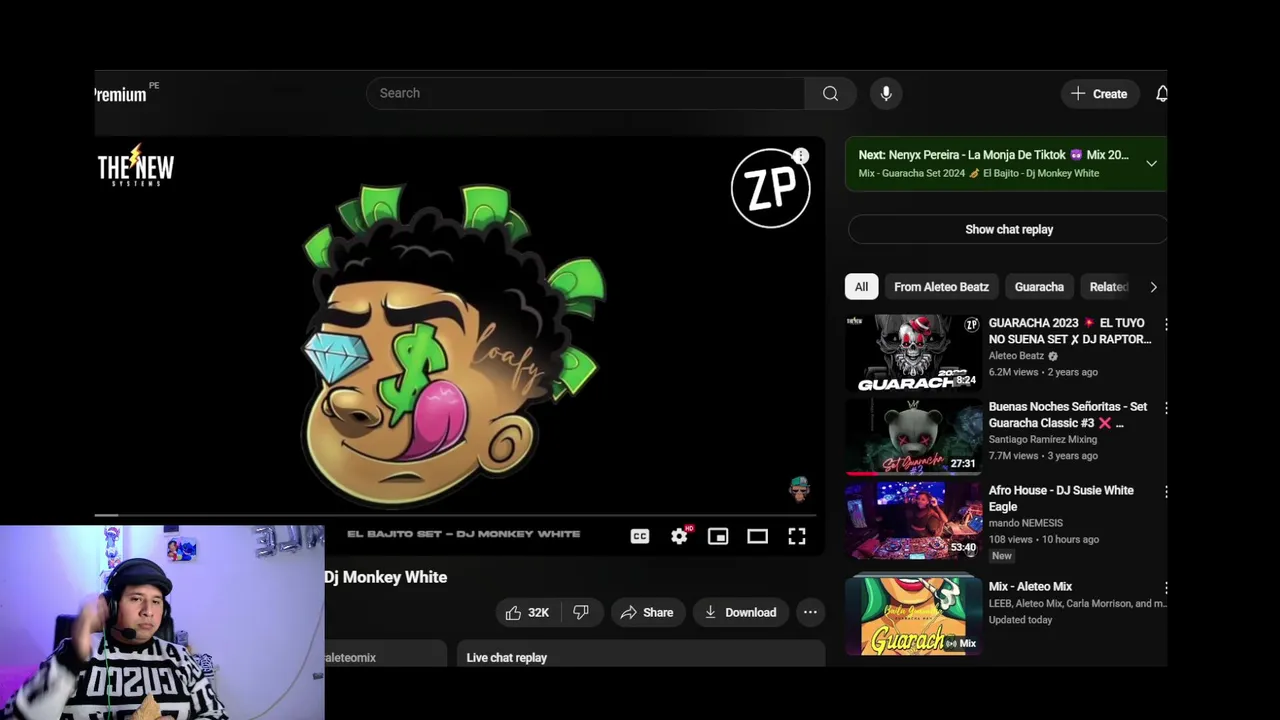This screenshot has height=720, width=1280.
Task: Click GUARACHA 2023 EL TUYO video title
Action: [1069, 331]
